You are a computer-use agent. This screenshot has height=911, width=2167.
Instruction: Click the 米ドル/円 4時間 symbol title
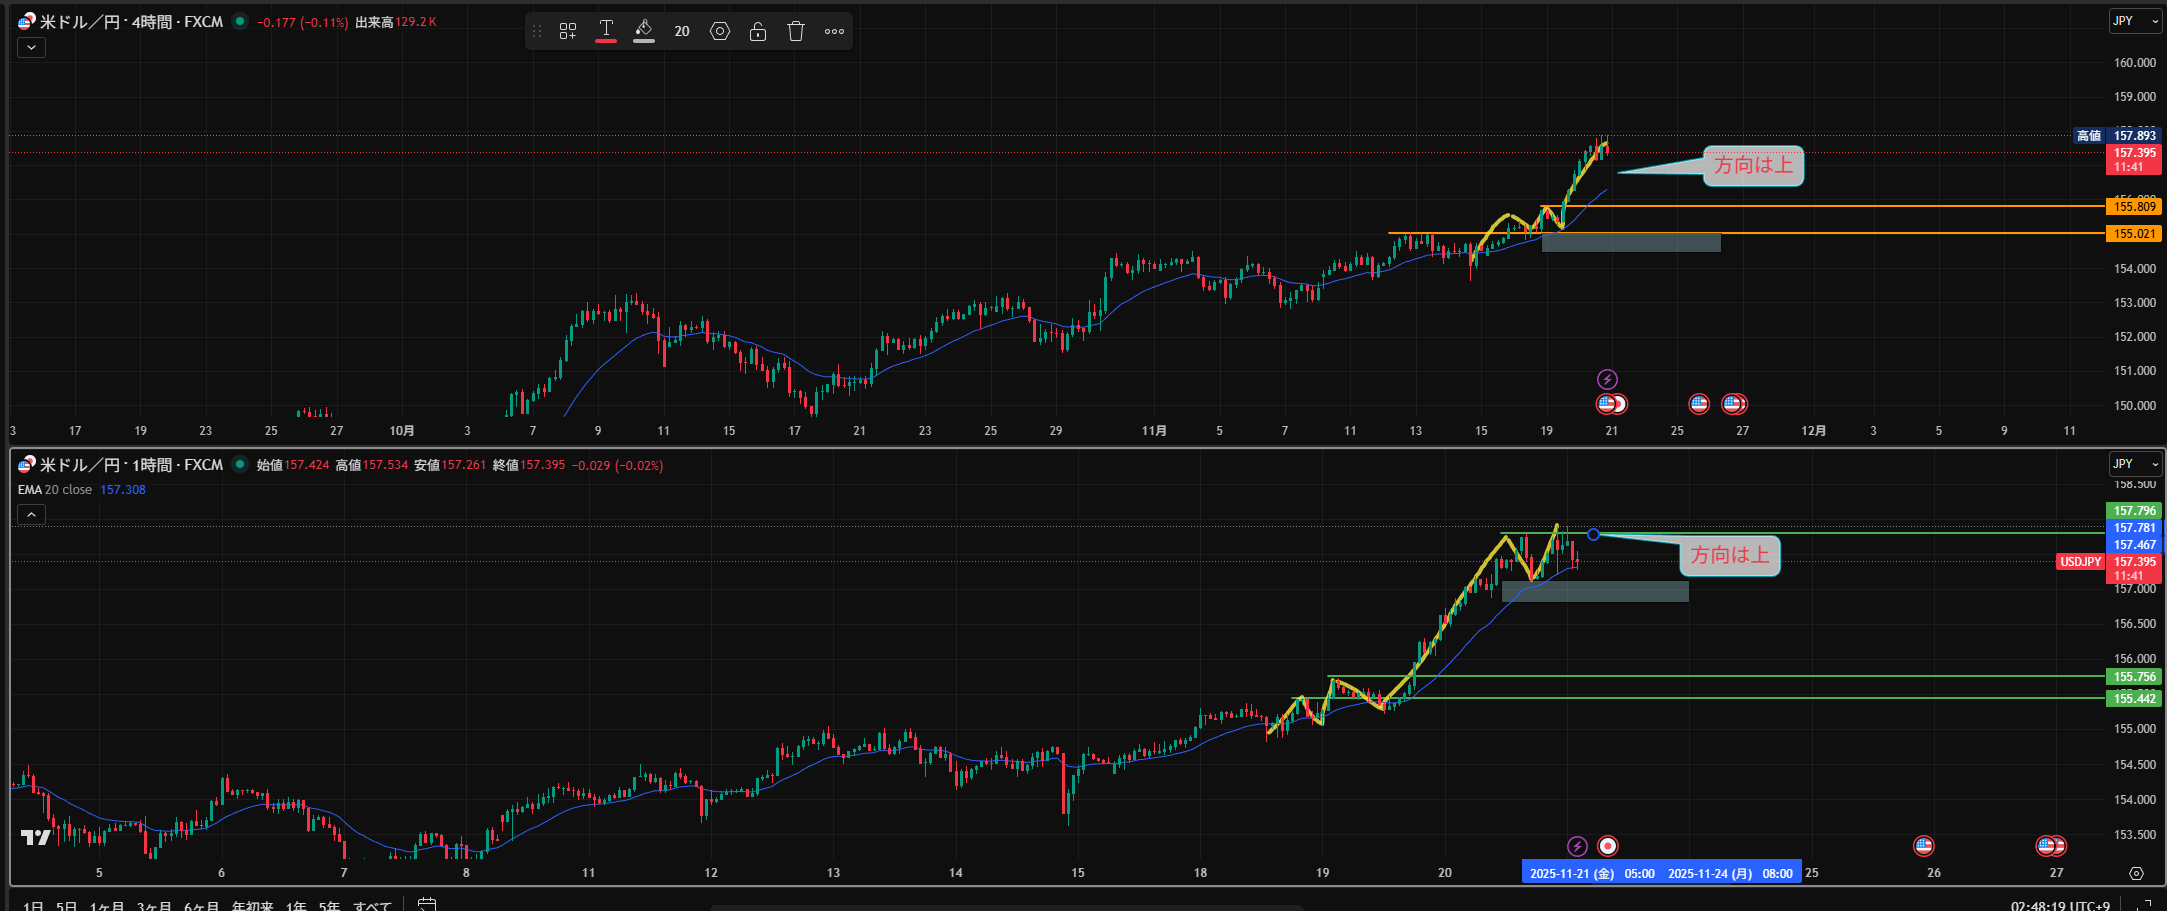tap(130, 22)
